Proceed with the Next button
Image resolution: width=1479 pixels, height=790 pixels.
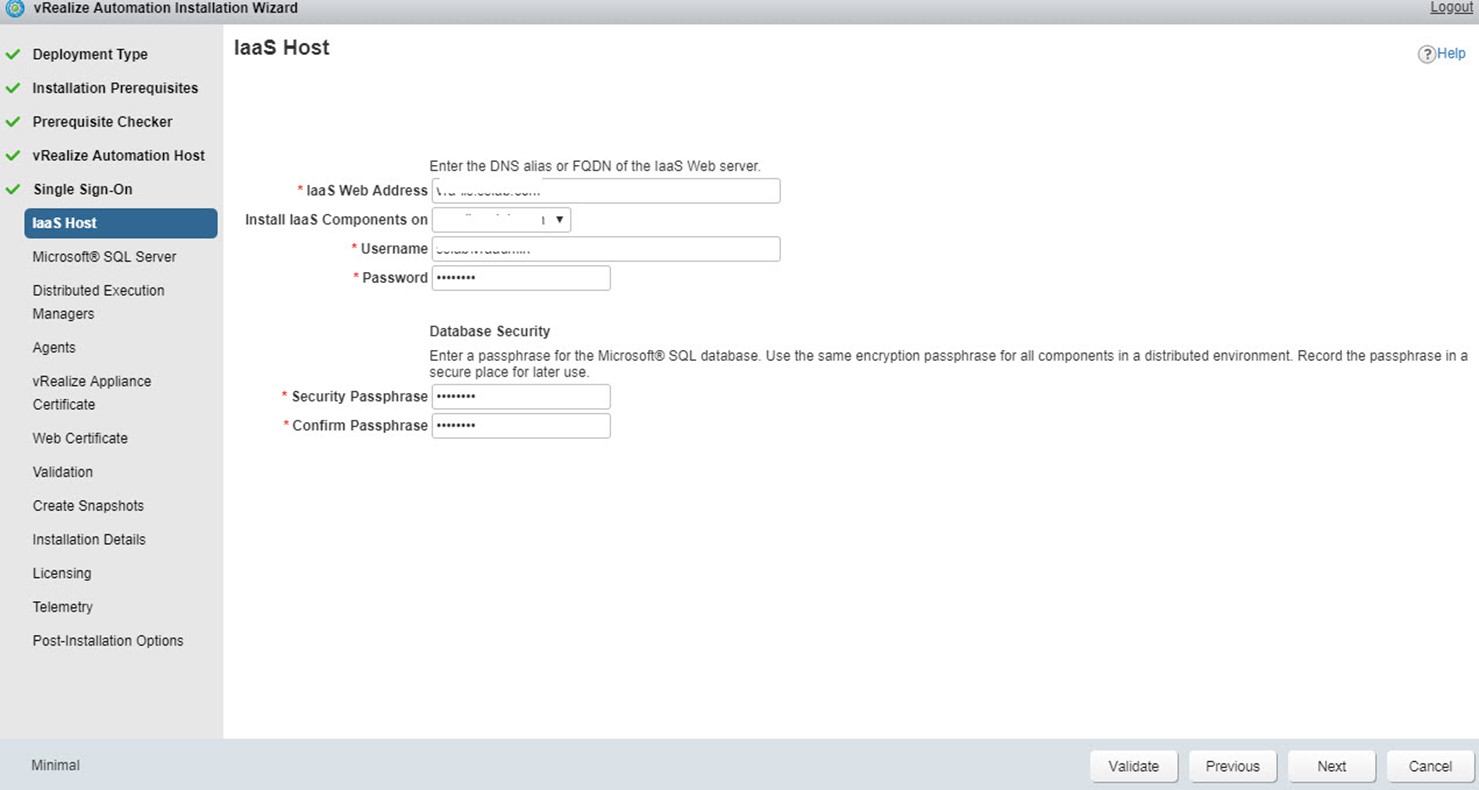[x=1332, y=767]
